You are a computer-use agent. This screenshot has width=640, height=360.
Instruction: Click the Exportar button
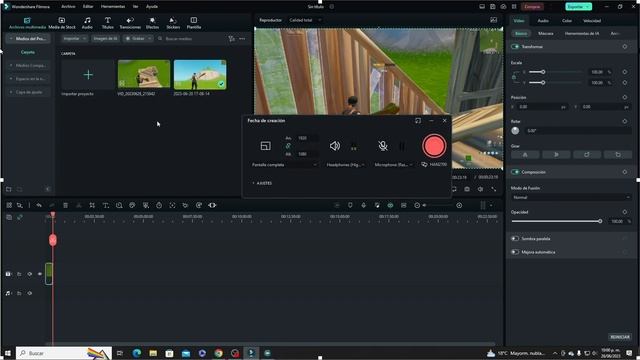click(578, 7)
